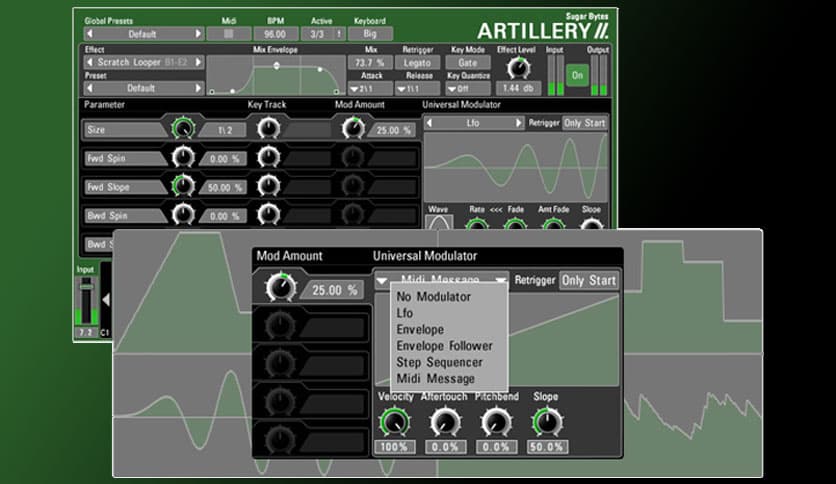The image size is (836, 484).
Task: Choose No Modulator from the list
Action: click(x=433, y=297)
